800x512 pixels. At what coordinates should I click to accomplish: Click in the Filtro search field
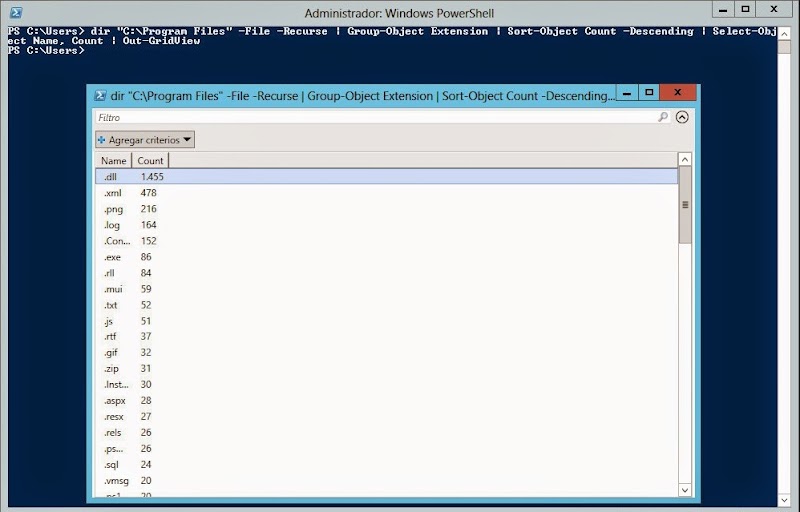(x=383, y=117)
